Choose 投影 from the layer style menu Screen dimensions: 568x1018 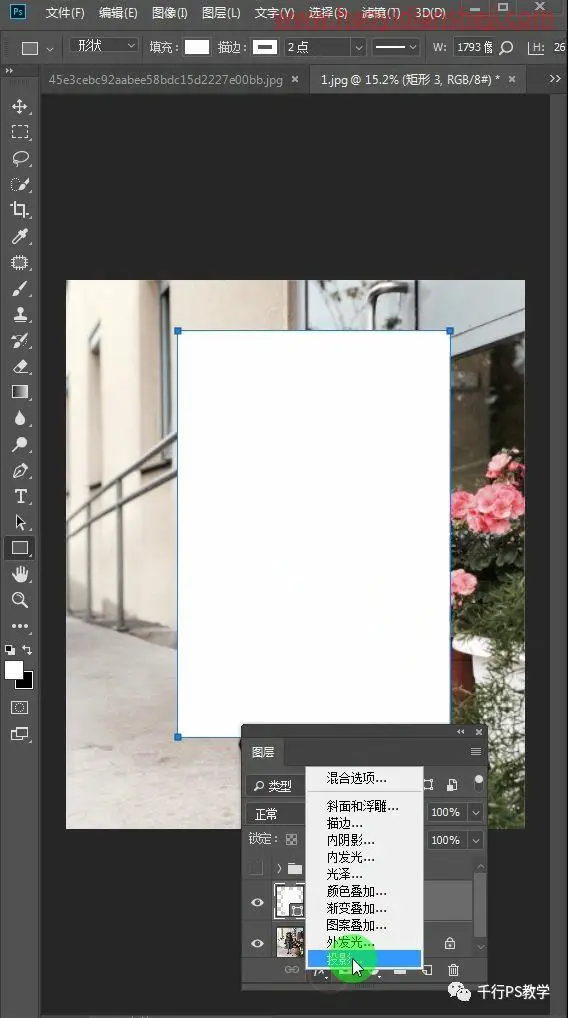[364, 958]
